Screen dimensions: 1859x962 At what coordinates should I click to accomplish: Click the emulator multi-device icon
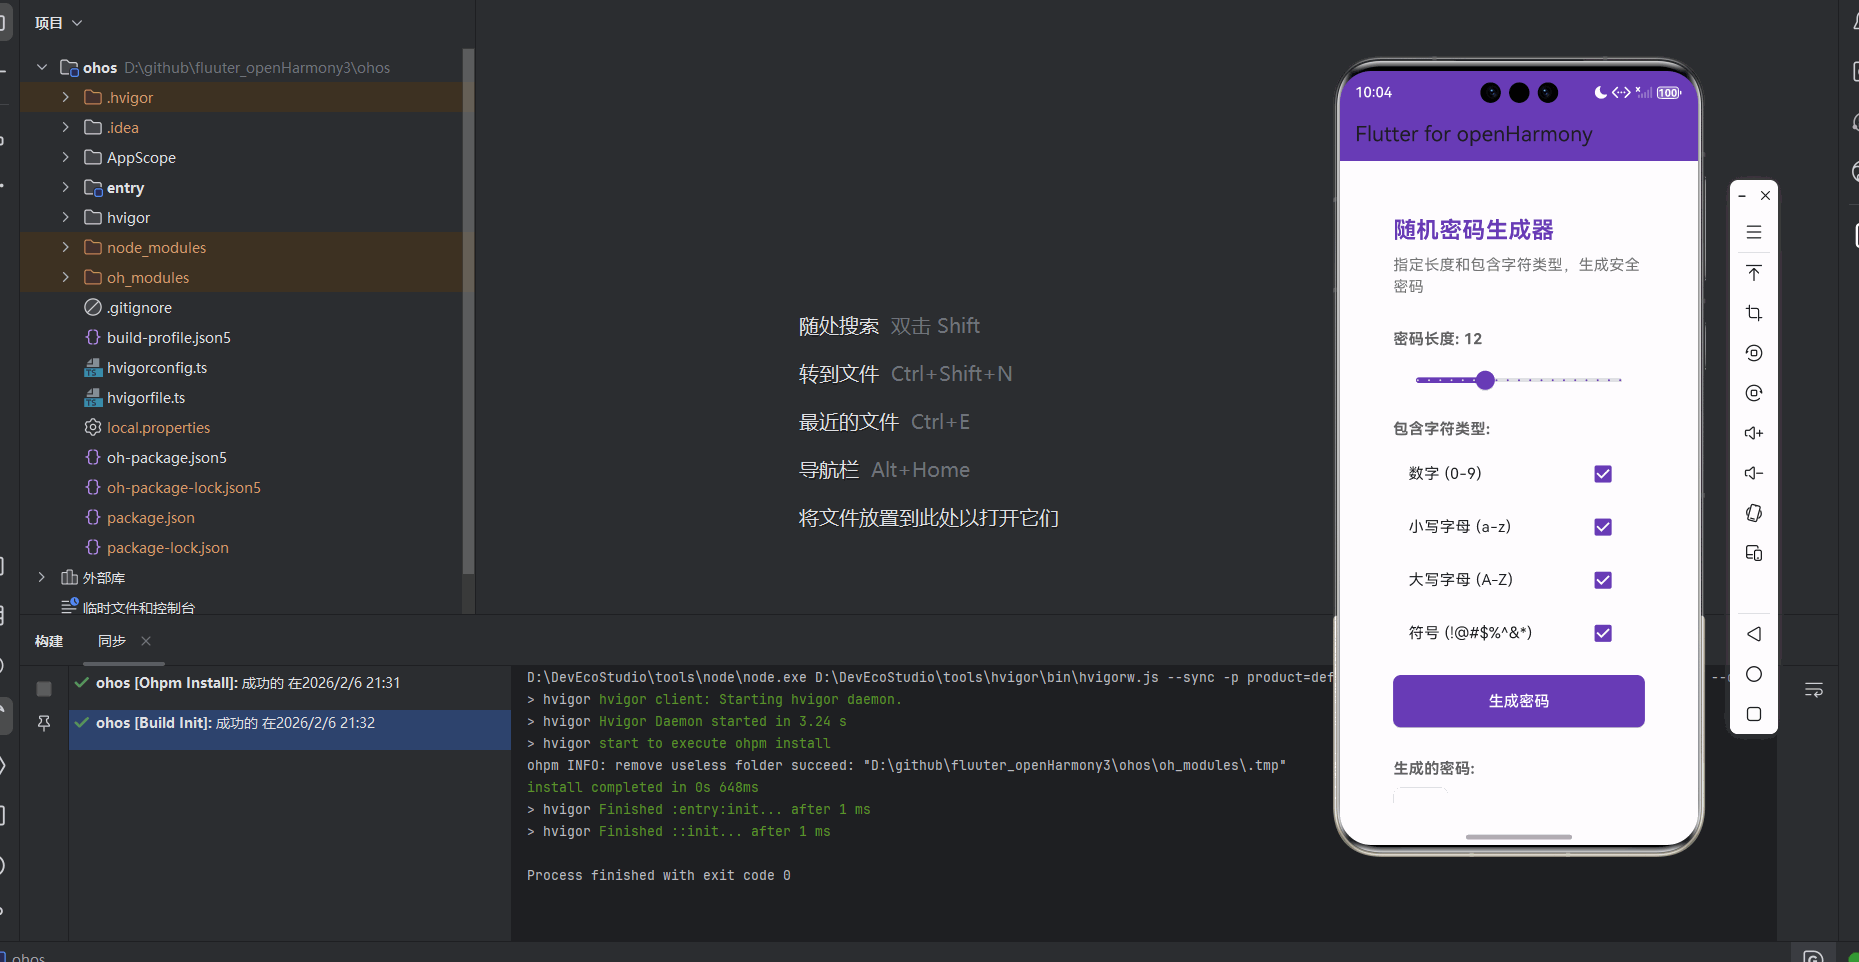[1753, 553]
